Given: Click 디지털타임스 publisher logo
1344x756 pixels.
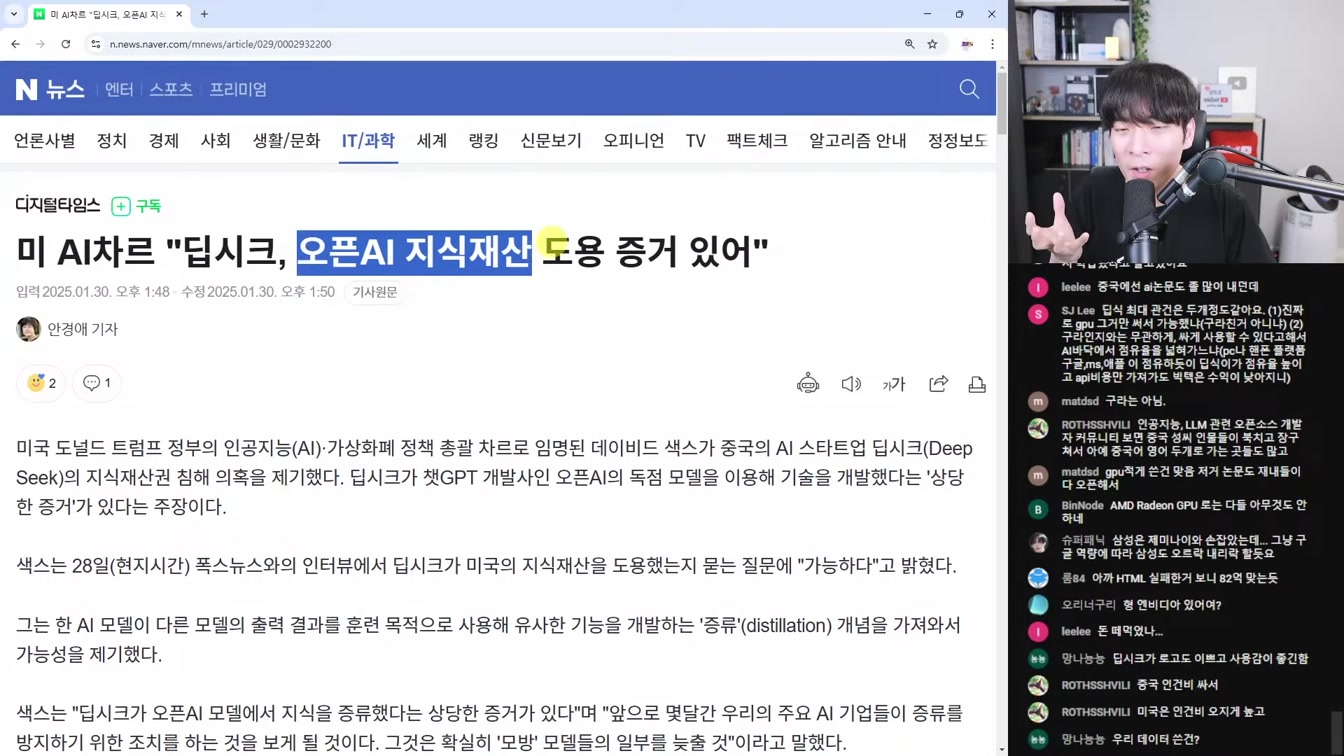Looking at the screenshot, I should pos(58,205).
